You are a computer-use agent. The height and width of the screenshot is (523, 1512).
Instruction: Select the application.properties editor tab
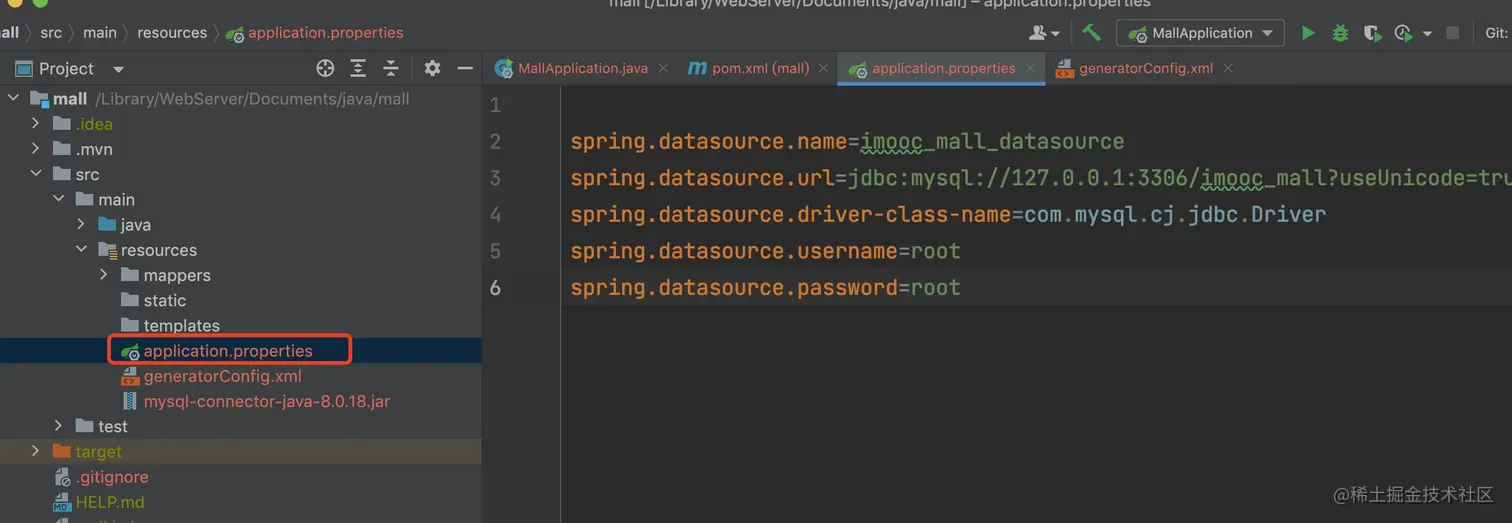click(x=943, y=68)
